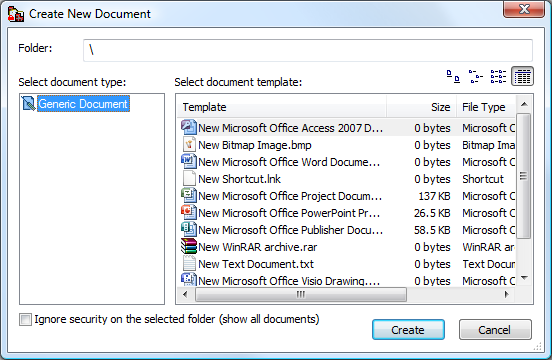This screenshot has width=552, height=360.
Task: Click the Create button
Action: [x=408, y=330]
